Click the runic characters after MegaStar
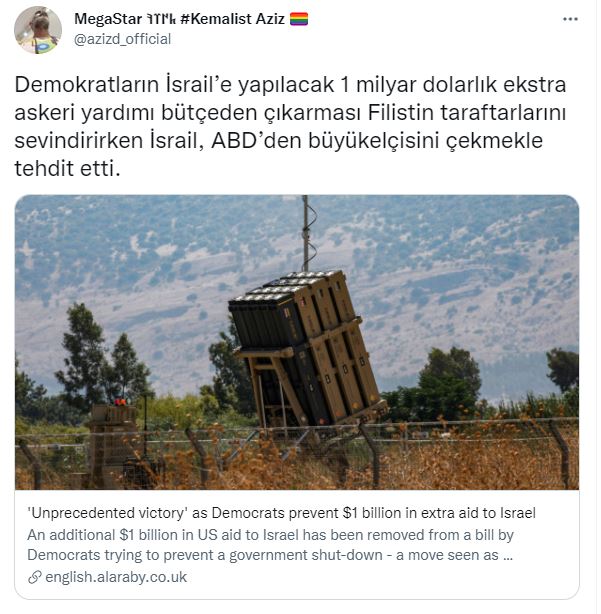 [x=162, y=19]
